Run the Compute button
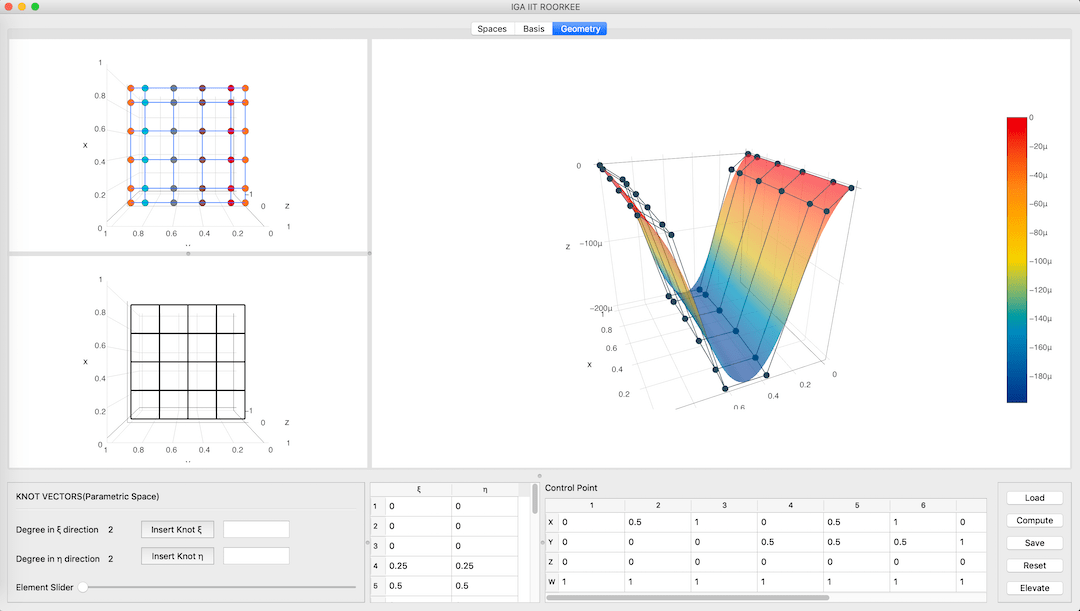 tap(1034, 520)
